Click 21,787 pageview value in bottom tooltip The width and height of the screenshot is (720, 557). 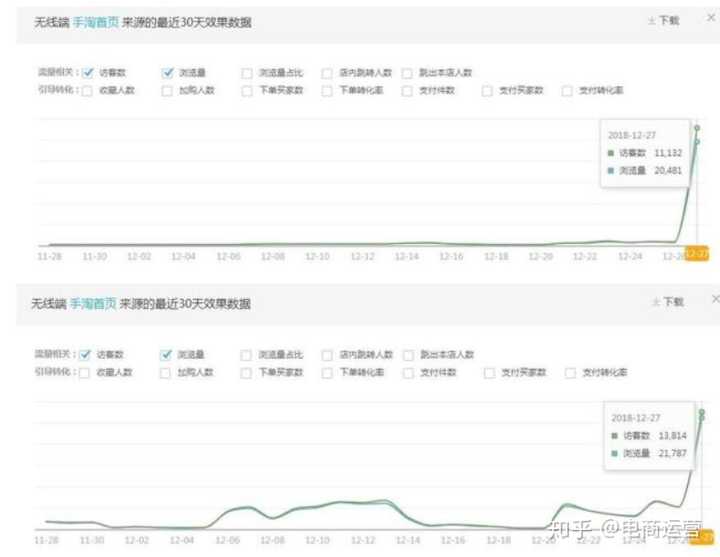tap(673, 453)
